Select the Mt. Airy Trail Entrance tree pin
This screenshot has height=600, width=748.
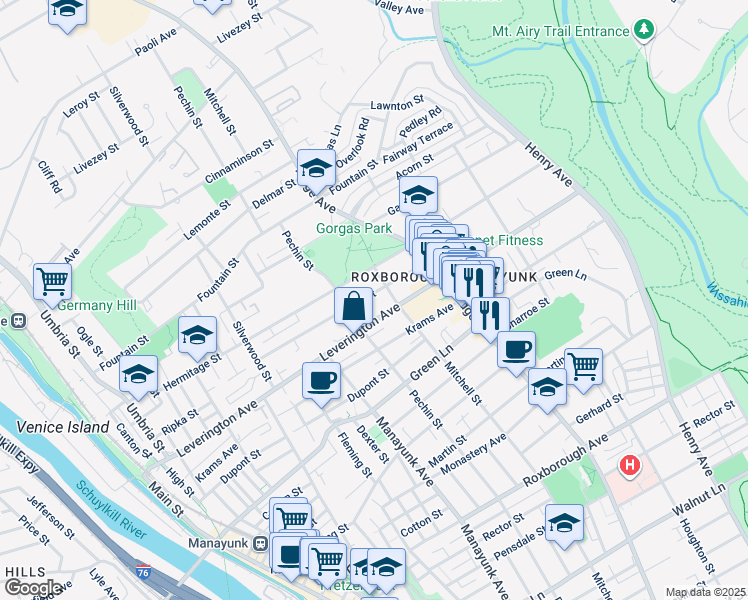click(x=644, y=30)
